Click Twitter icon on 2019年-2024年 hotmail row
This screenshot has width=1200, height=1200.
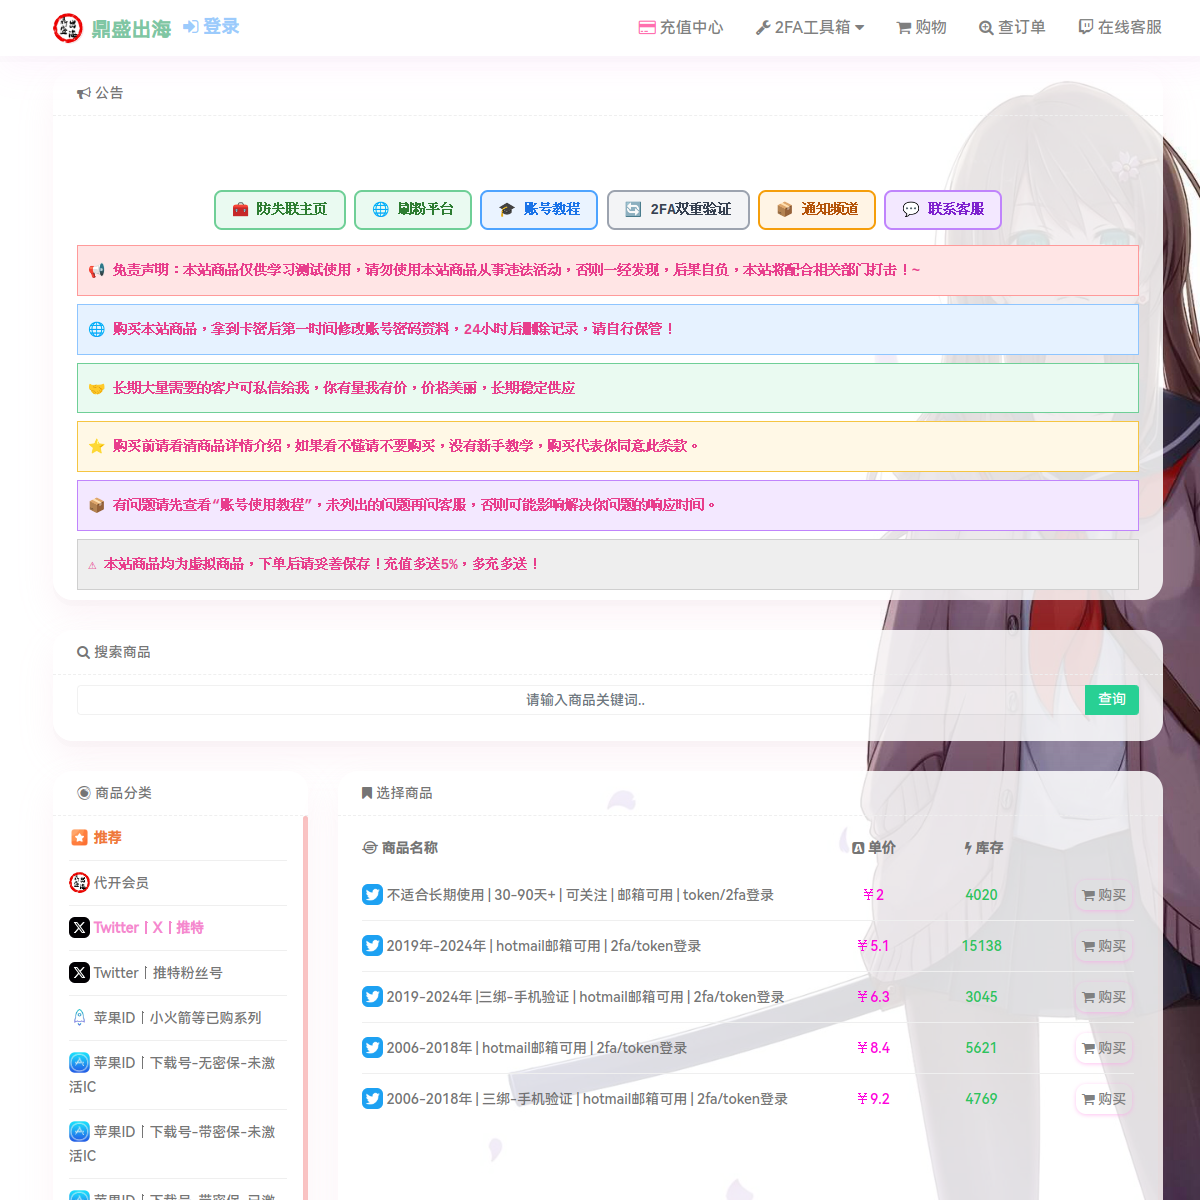(x=372, y=946)
